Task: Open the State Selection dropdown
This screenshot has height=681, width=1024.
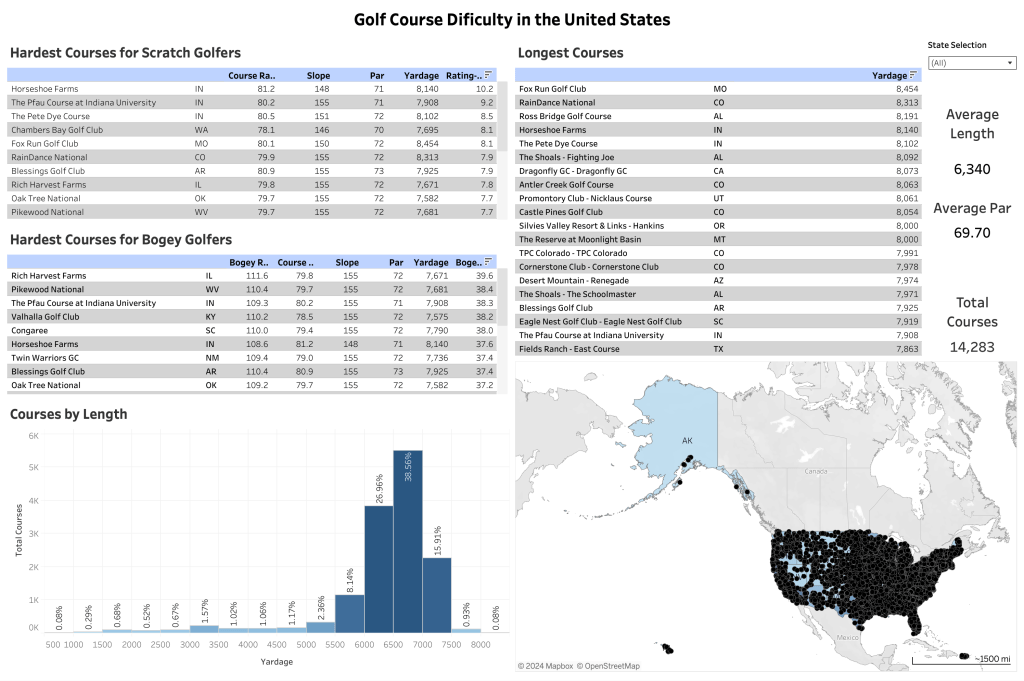Action: [971, 63]
